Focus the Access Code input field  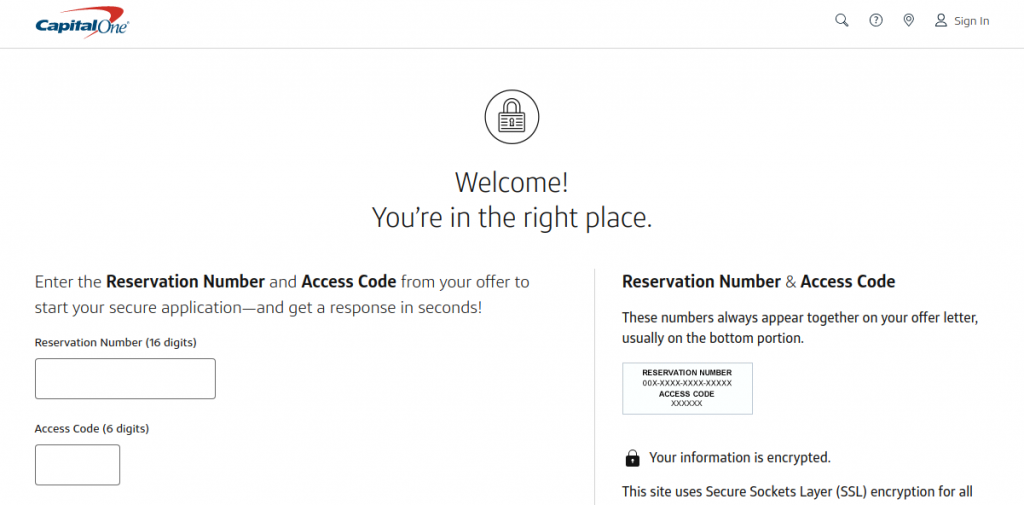(x=78, y=464)
